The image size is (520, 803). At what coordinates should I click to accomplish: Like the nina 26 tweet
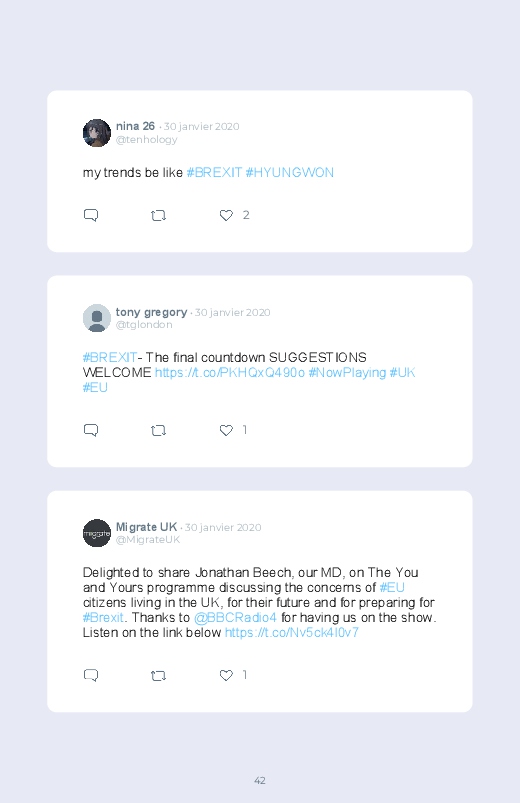point(226,216)
